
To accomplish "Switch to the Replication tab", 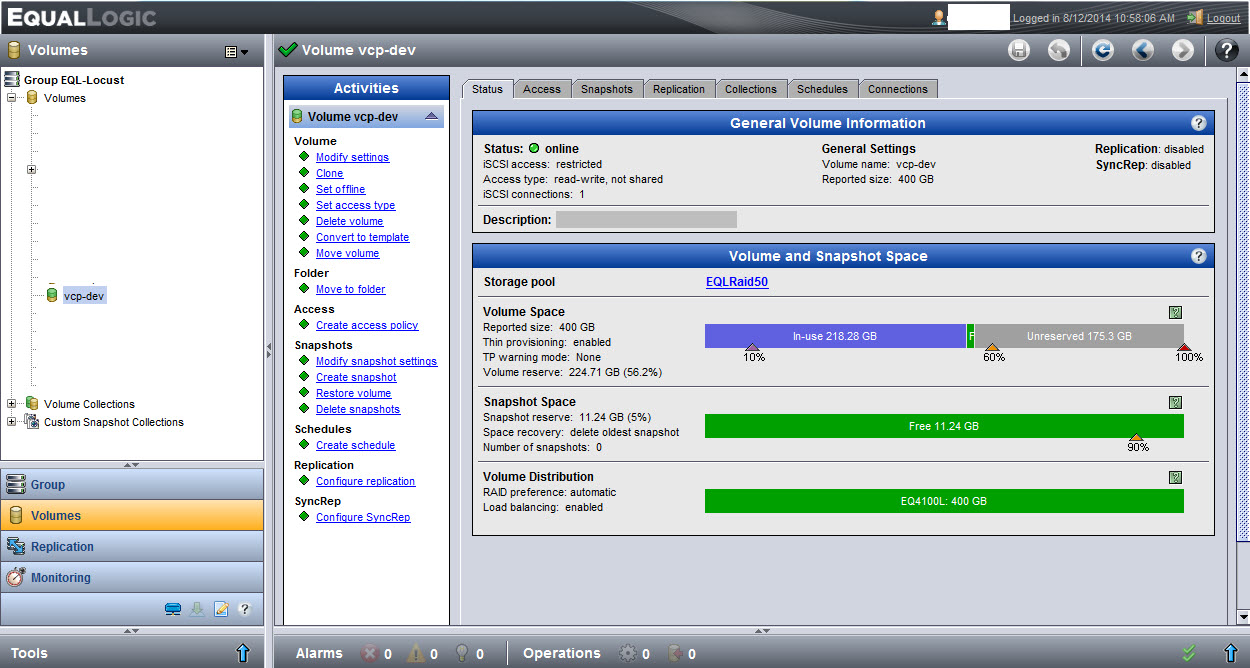I will coord(679,89).
